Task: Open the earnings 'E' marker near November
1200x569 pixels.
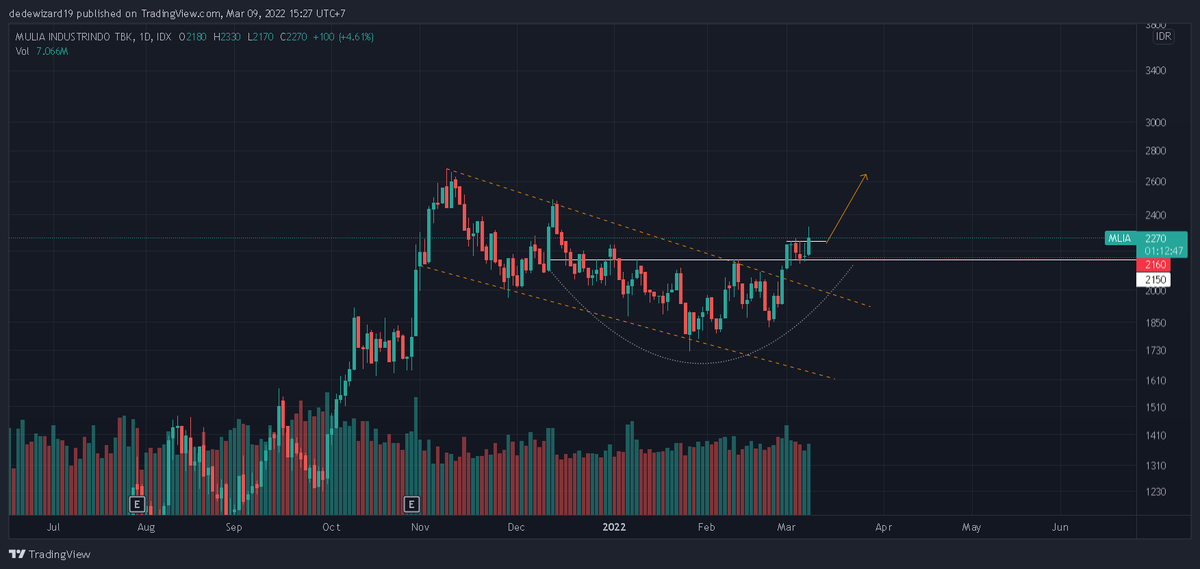Action: pyautogui.click(x=411, y=503)
